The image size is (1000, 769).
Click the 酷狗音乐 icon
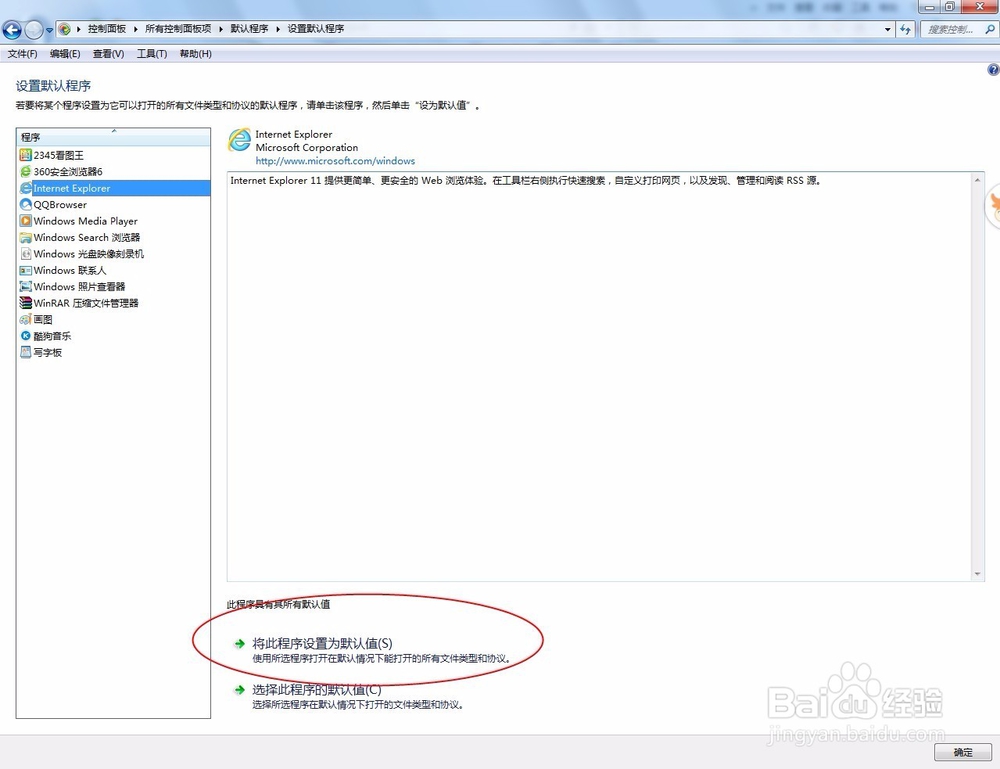(26, 336)
